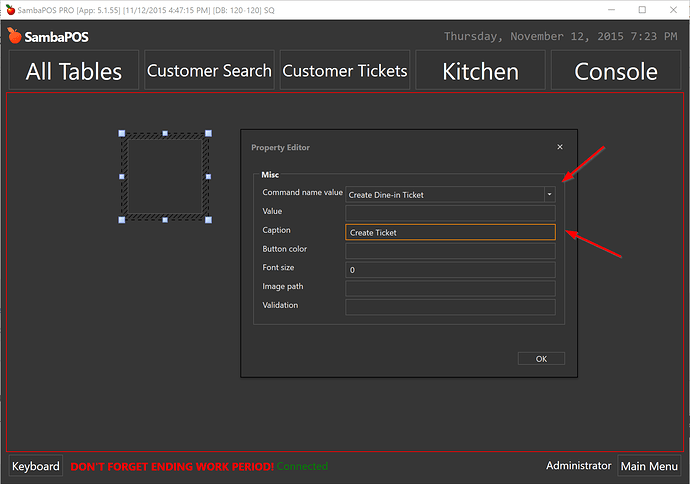Click the Button color field
The image size is (690, 484).
click(450, 251)
